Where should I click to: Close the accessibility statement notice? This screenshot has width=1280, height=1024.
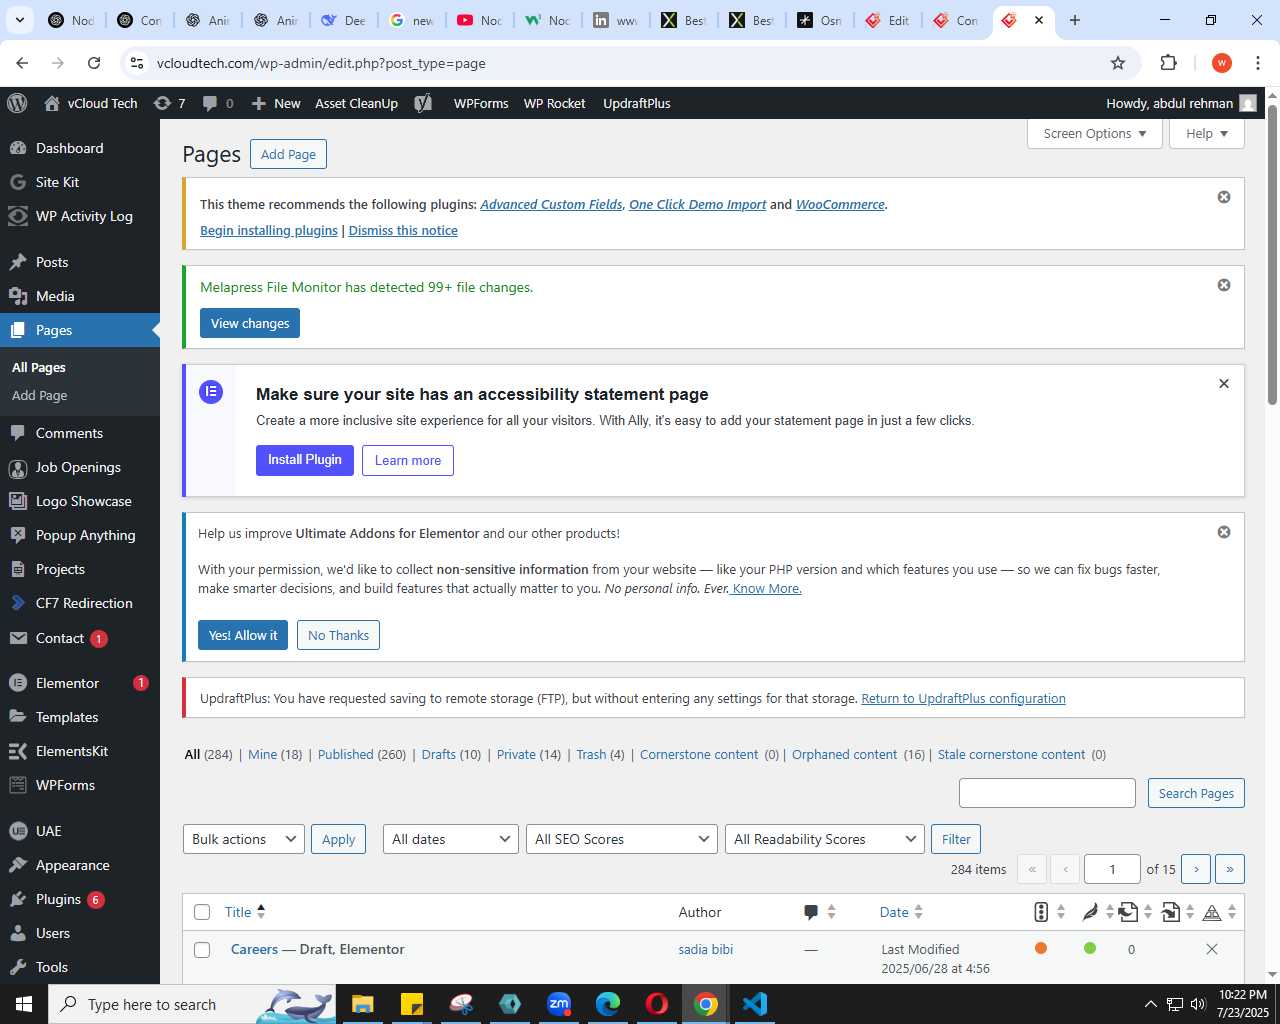pyautogui.click(x=1224, y=383)
